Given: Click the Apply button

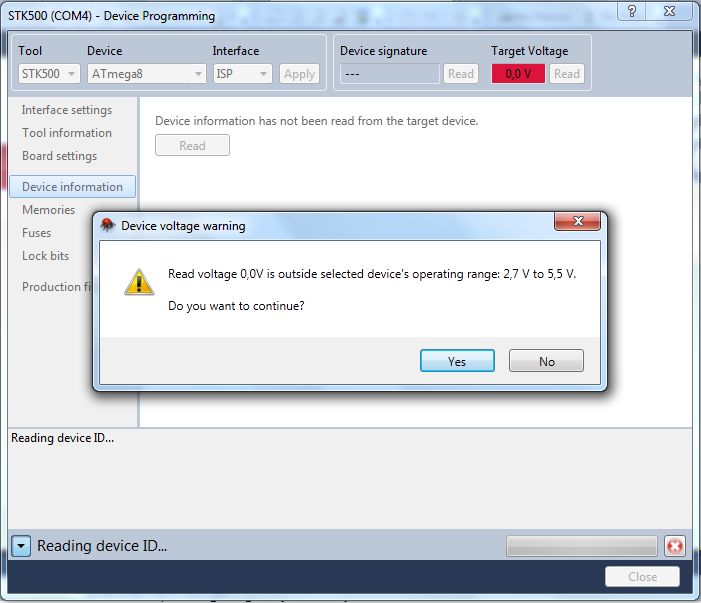Looking at the screenshot, I should click(299, 74).
